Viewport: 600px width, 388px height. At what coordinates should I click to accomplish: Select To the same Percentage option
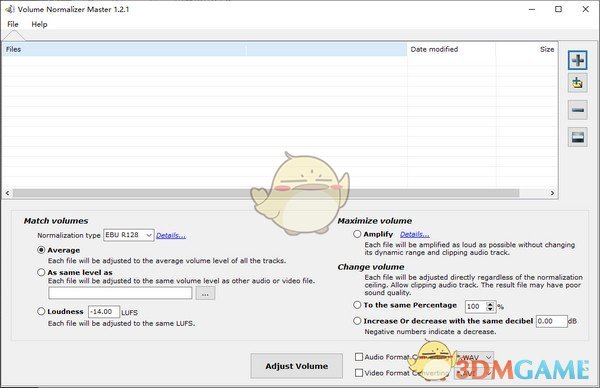(357, 305)
